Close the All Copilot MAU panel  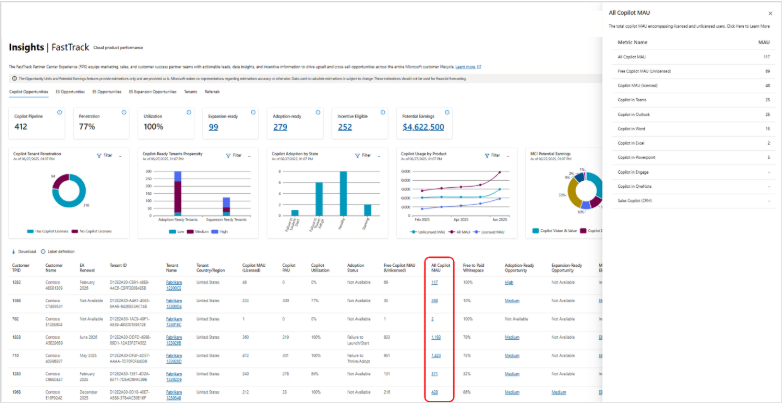(x=771, y=14)
